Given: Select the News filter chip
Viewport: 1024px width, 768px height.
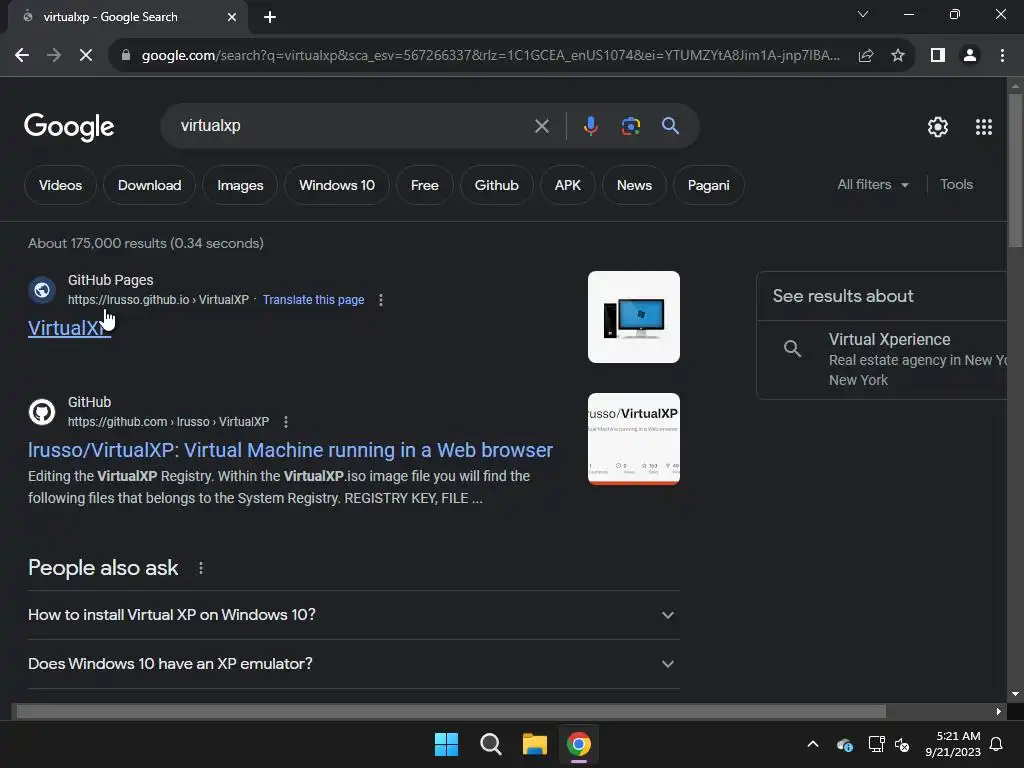Looking at the screenshot, I should tap(634, 185).
